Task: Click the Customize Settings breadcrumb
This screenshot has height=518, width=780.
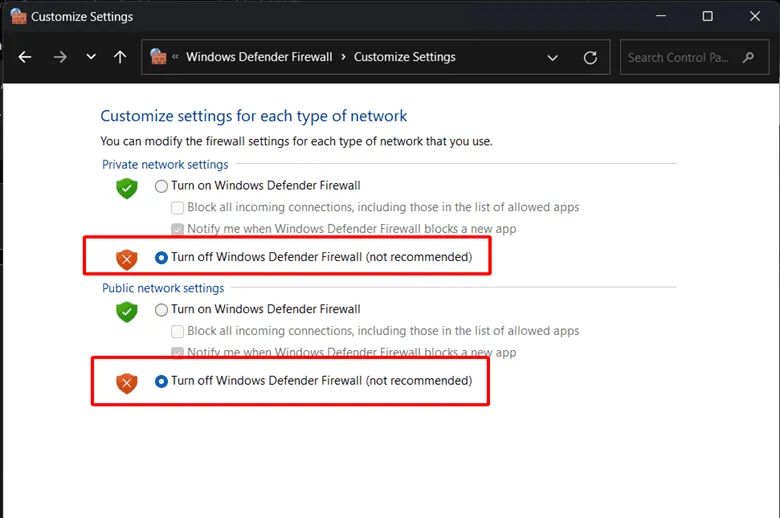Action: [x=404, y=57]
